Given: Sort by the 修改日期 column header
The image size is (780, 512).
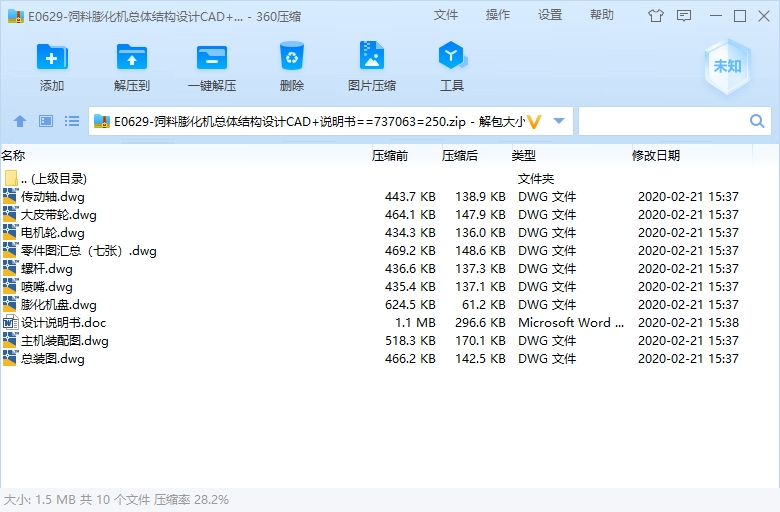Looking at the screenshot, I should pyautogui.click(x=656, y=156).
